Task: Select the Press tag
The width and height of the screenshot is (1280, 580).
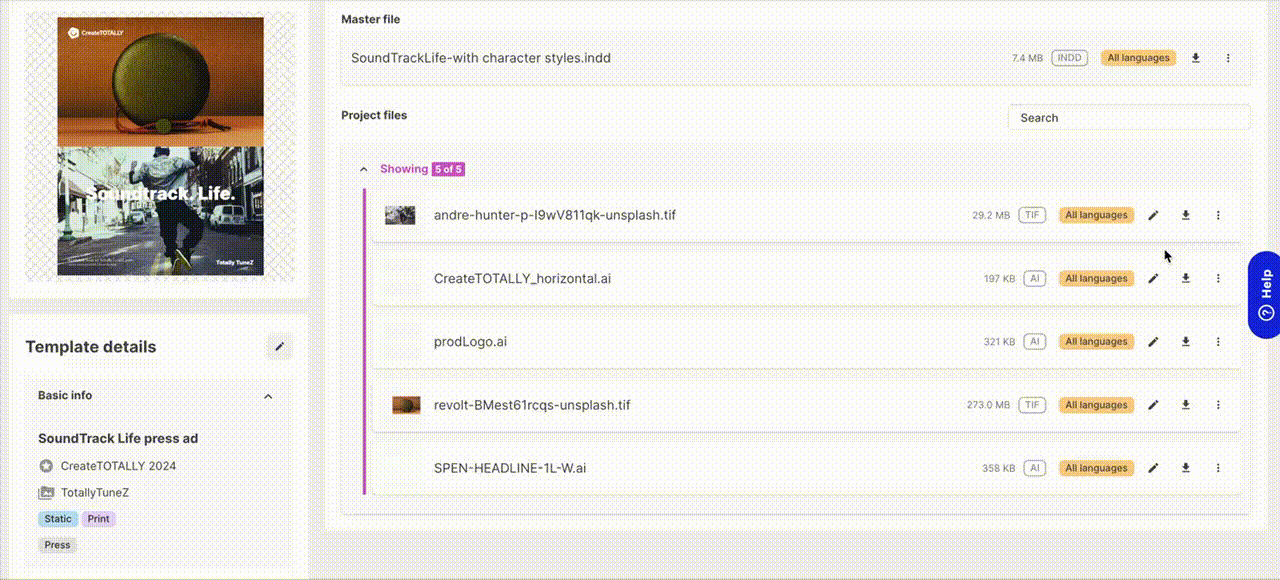Action: click(x=58, y=545)
